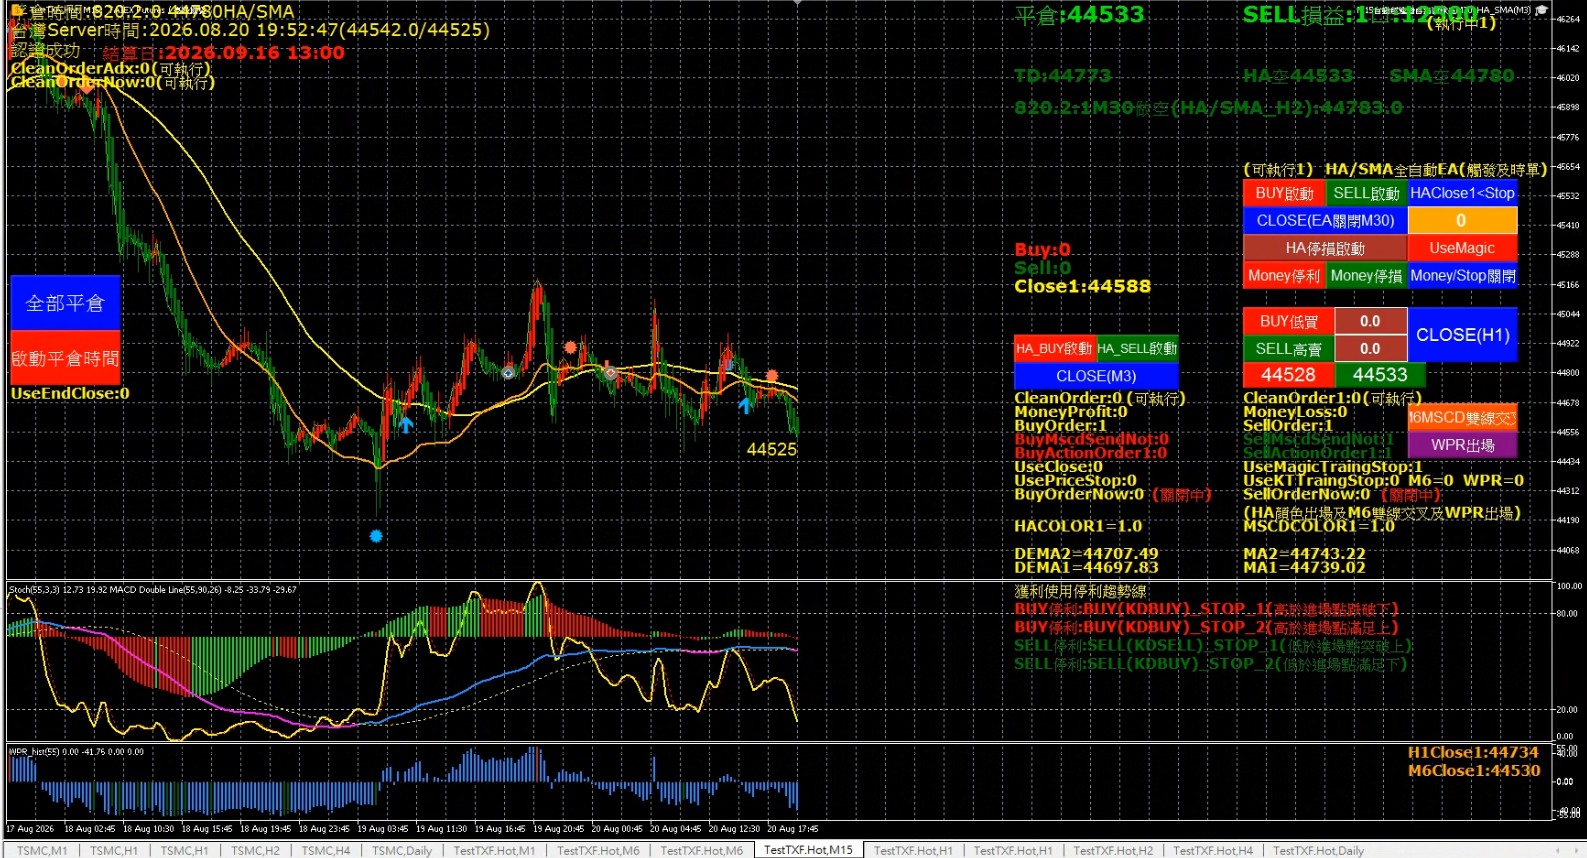Click the Close1:44588 label
The width and height of the screenshot is (1587, 858).
1082,286
